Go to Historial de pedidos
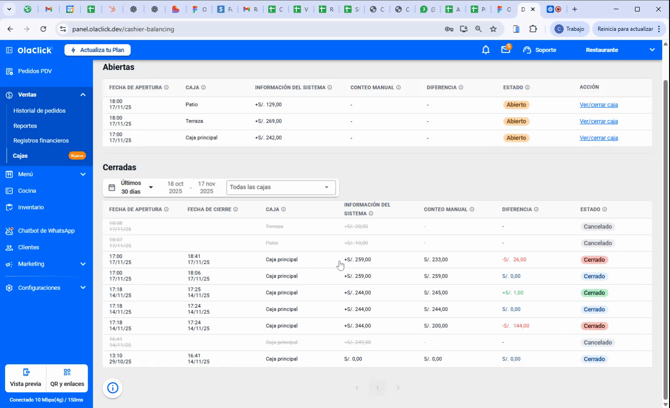This screenshot has height=408, width=670. [39, 111]
